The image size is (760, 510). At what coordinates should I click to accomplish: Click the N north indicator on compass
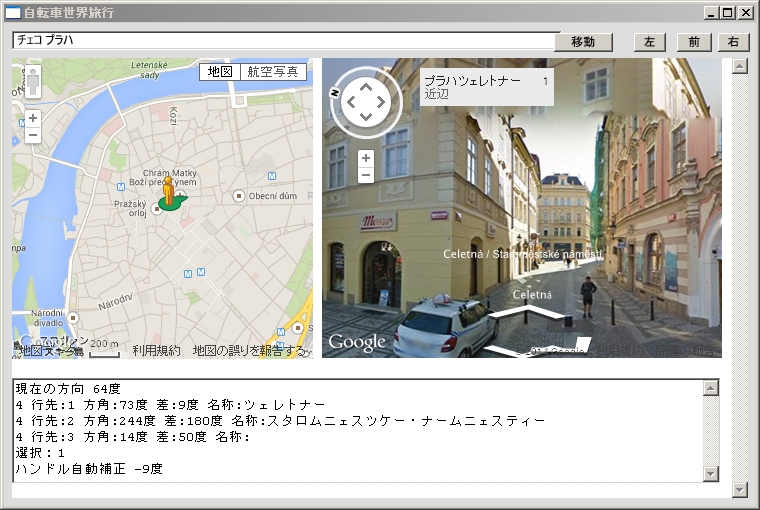click(335, 93)
